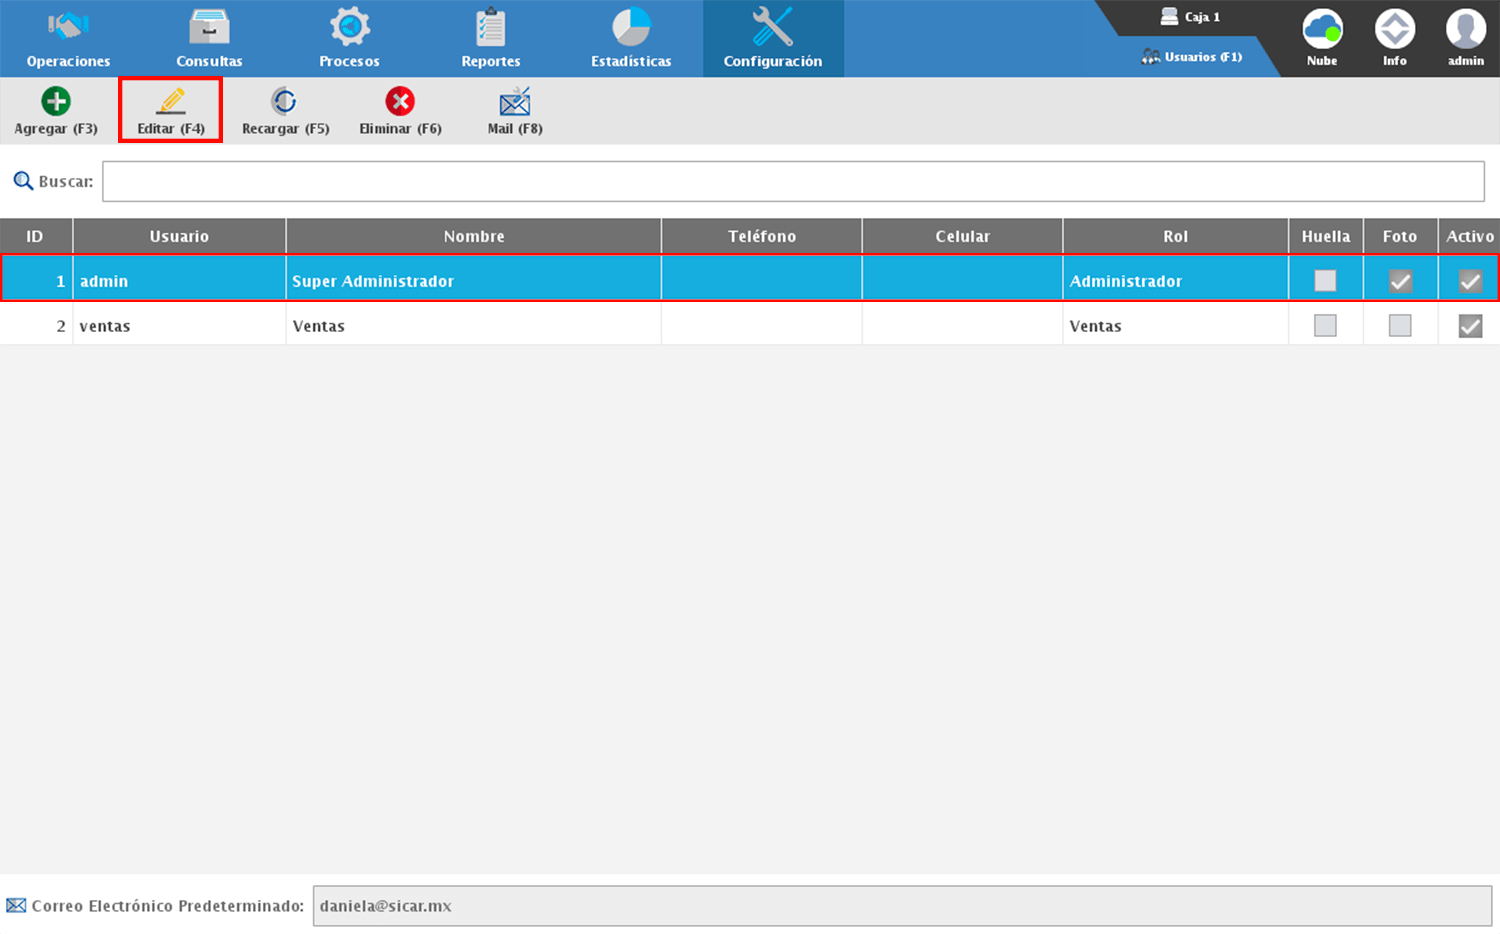Click inside the Buscar search field
Viewport: 1500px width, 934px height.
pos(792,182)
